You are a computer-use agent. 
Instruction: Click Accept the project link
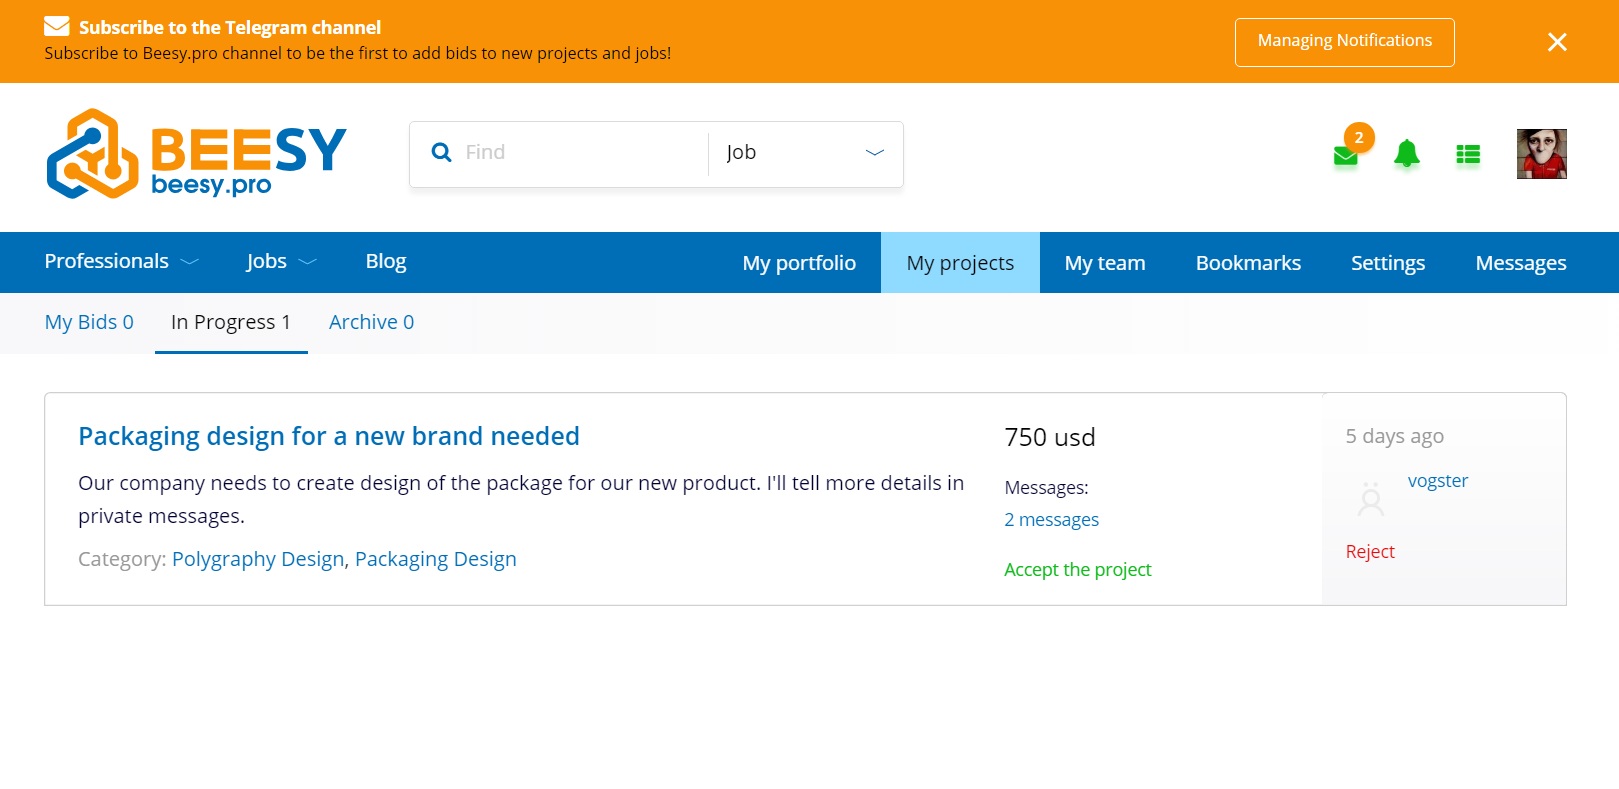tap(1077, 570)
